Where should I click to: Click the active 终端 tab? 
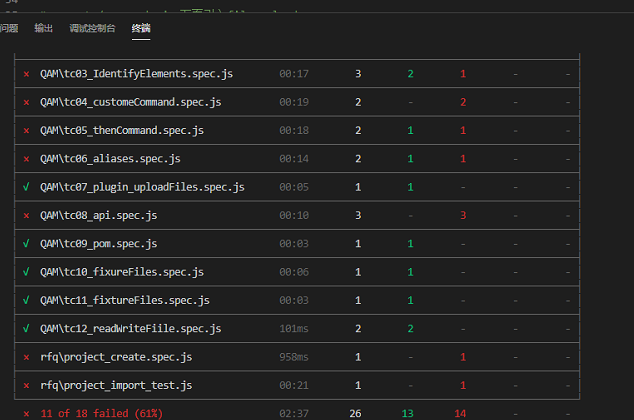tap(141, 29)
